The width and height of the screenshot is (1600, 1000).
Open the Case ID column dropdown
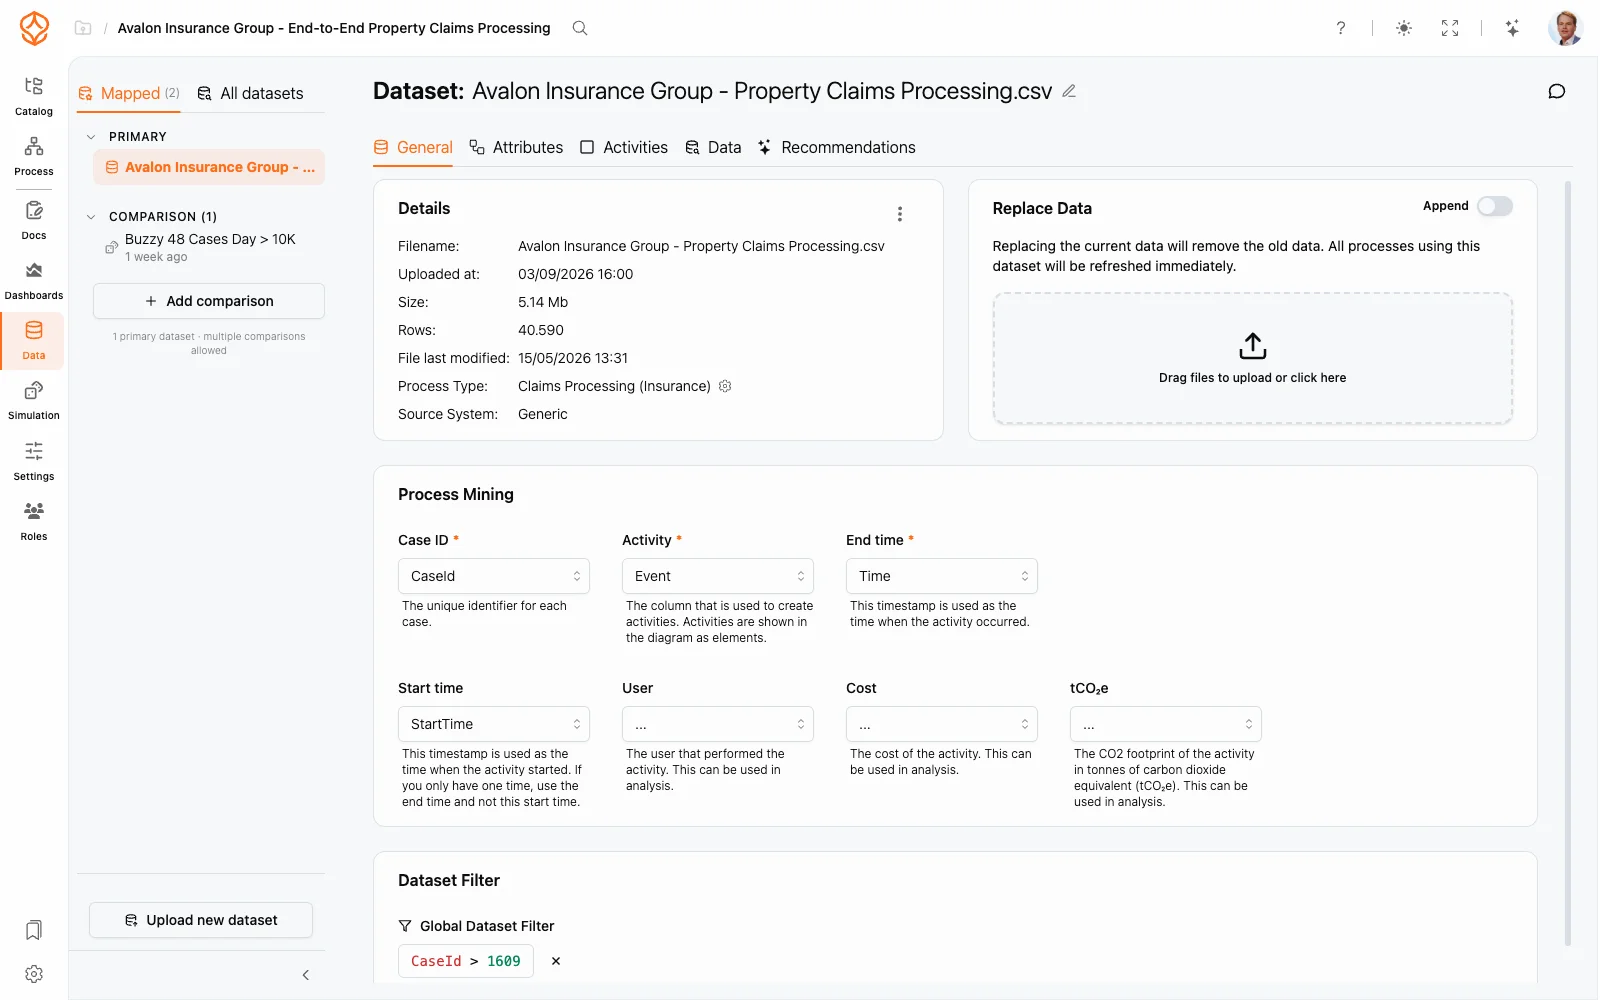[494, 576]
